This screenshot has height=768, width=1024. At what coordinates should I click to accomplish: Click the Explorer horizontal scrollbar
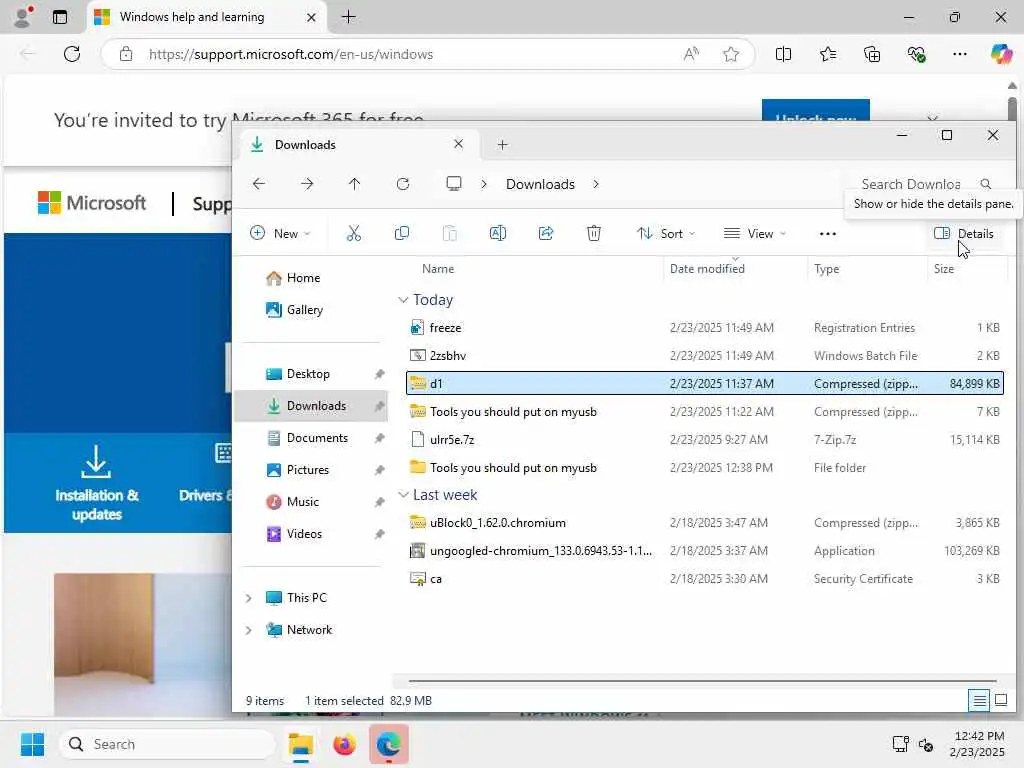pos(702,681)
